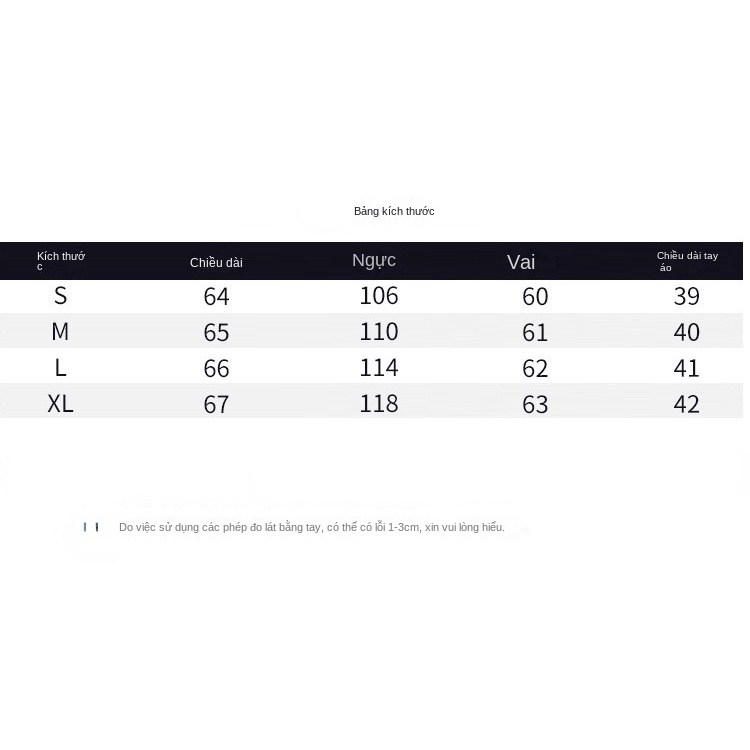The image size is (750, 750).
Task: Select the chest value 110
Action: [x=379, y=332]
